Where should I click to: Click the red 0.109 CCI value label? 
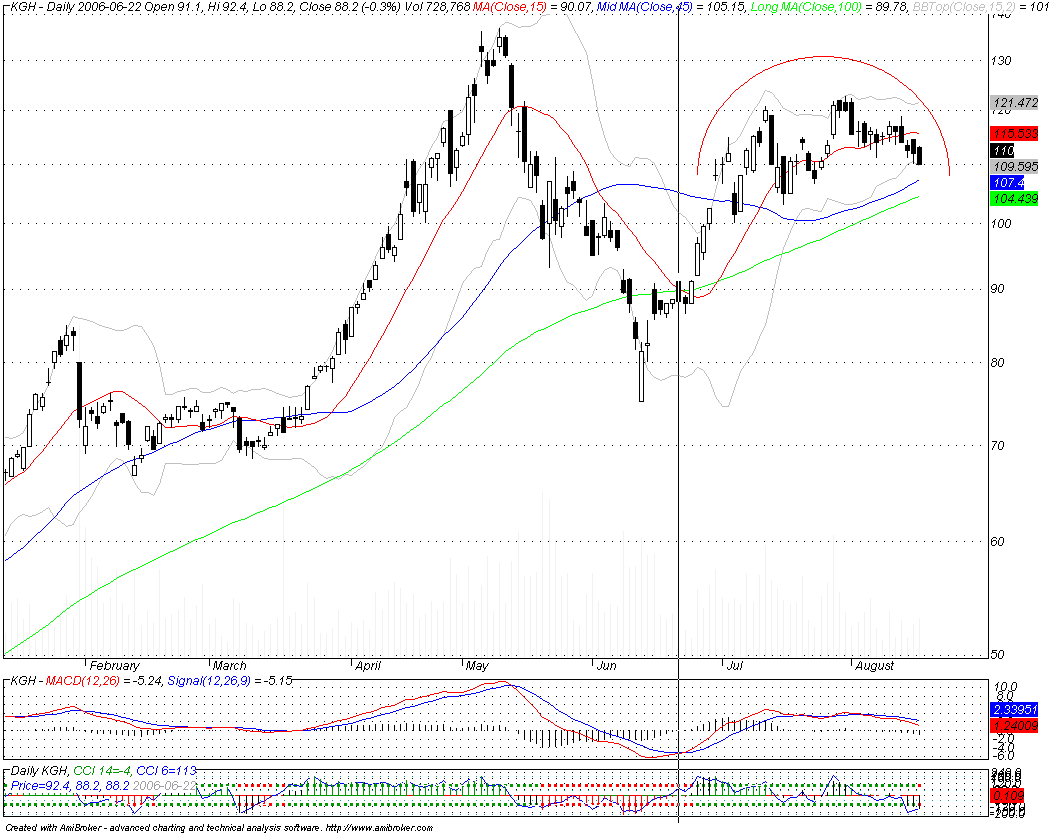tap(1008, 795)
